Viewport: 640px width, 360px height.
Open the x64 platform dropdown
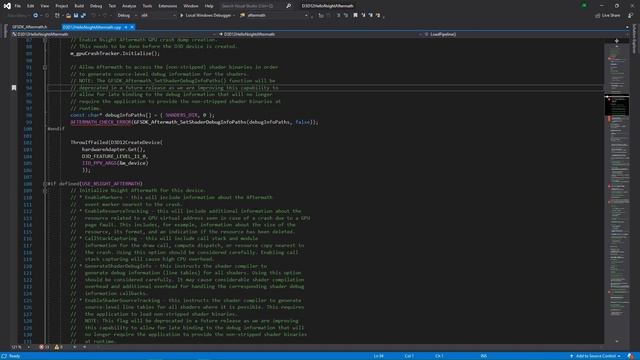pyautogui.click(x=158, y=16)
